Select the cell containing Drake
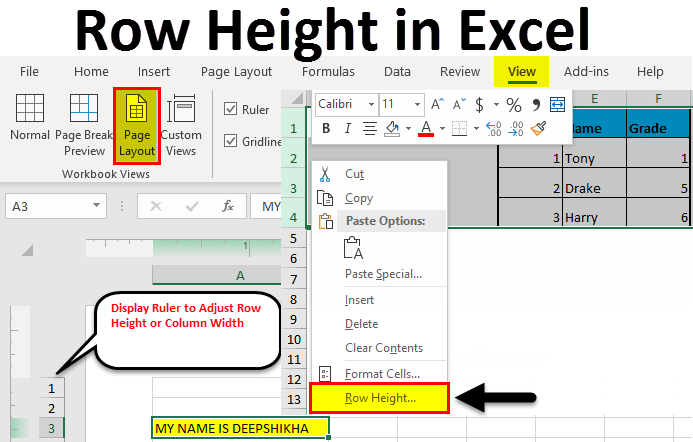Image resolution: width=693 pixels, height=442 pixels. point(594,183)
